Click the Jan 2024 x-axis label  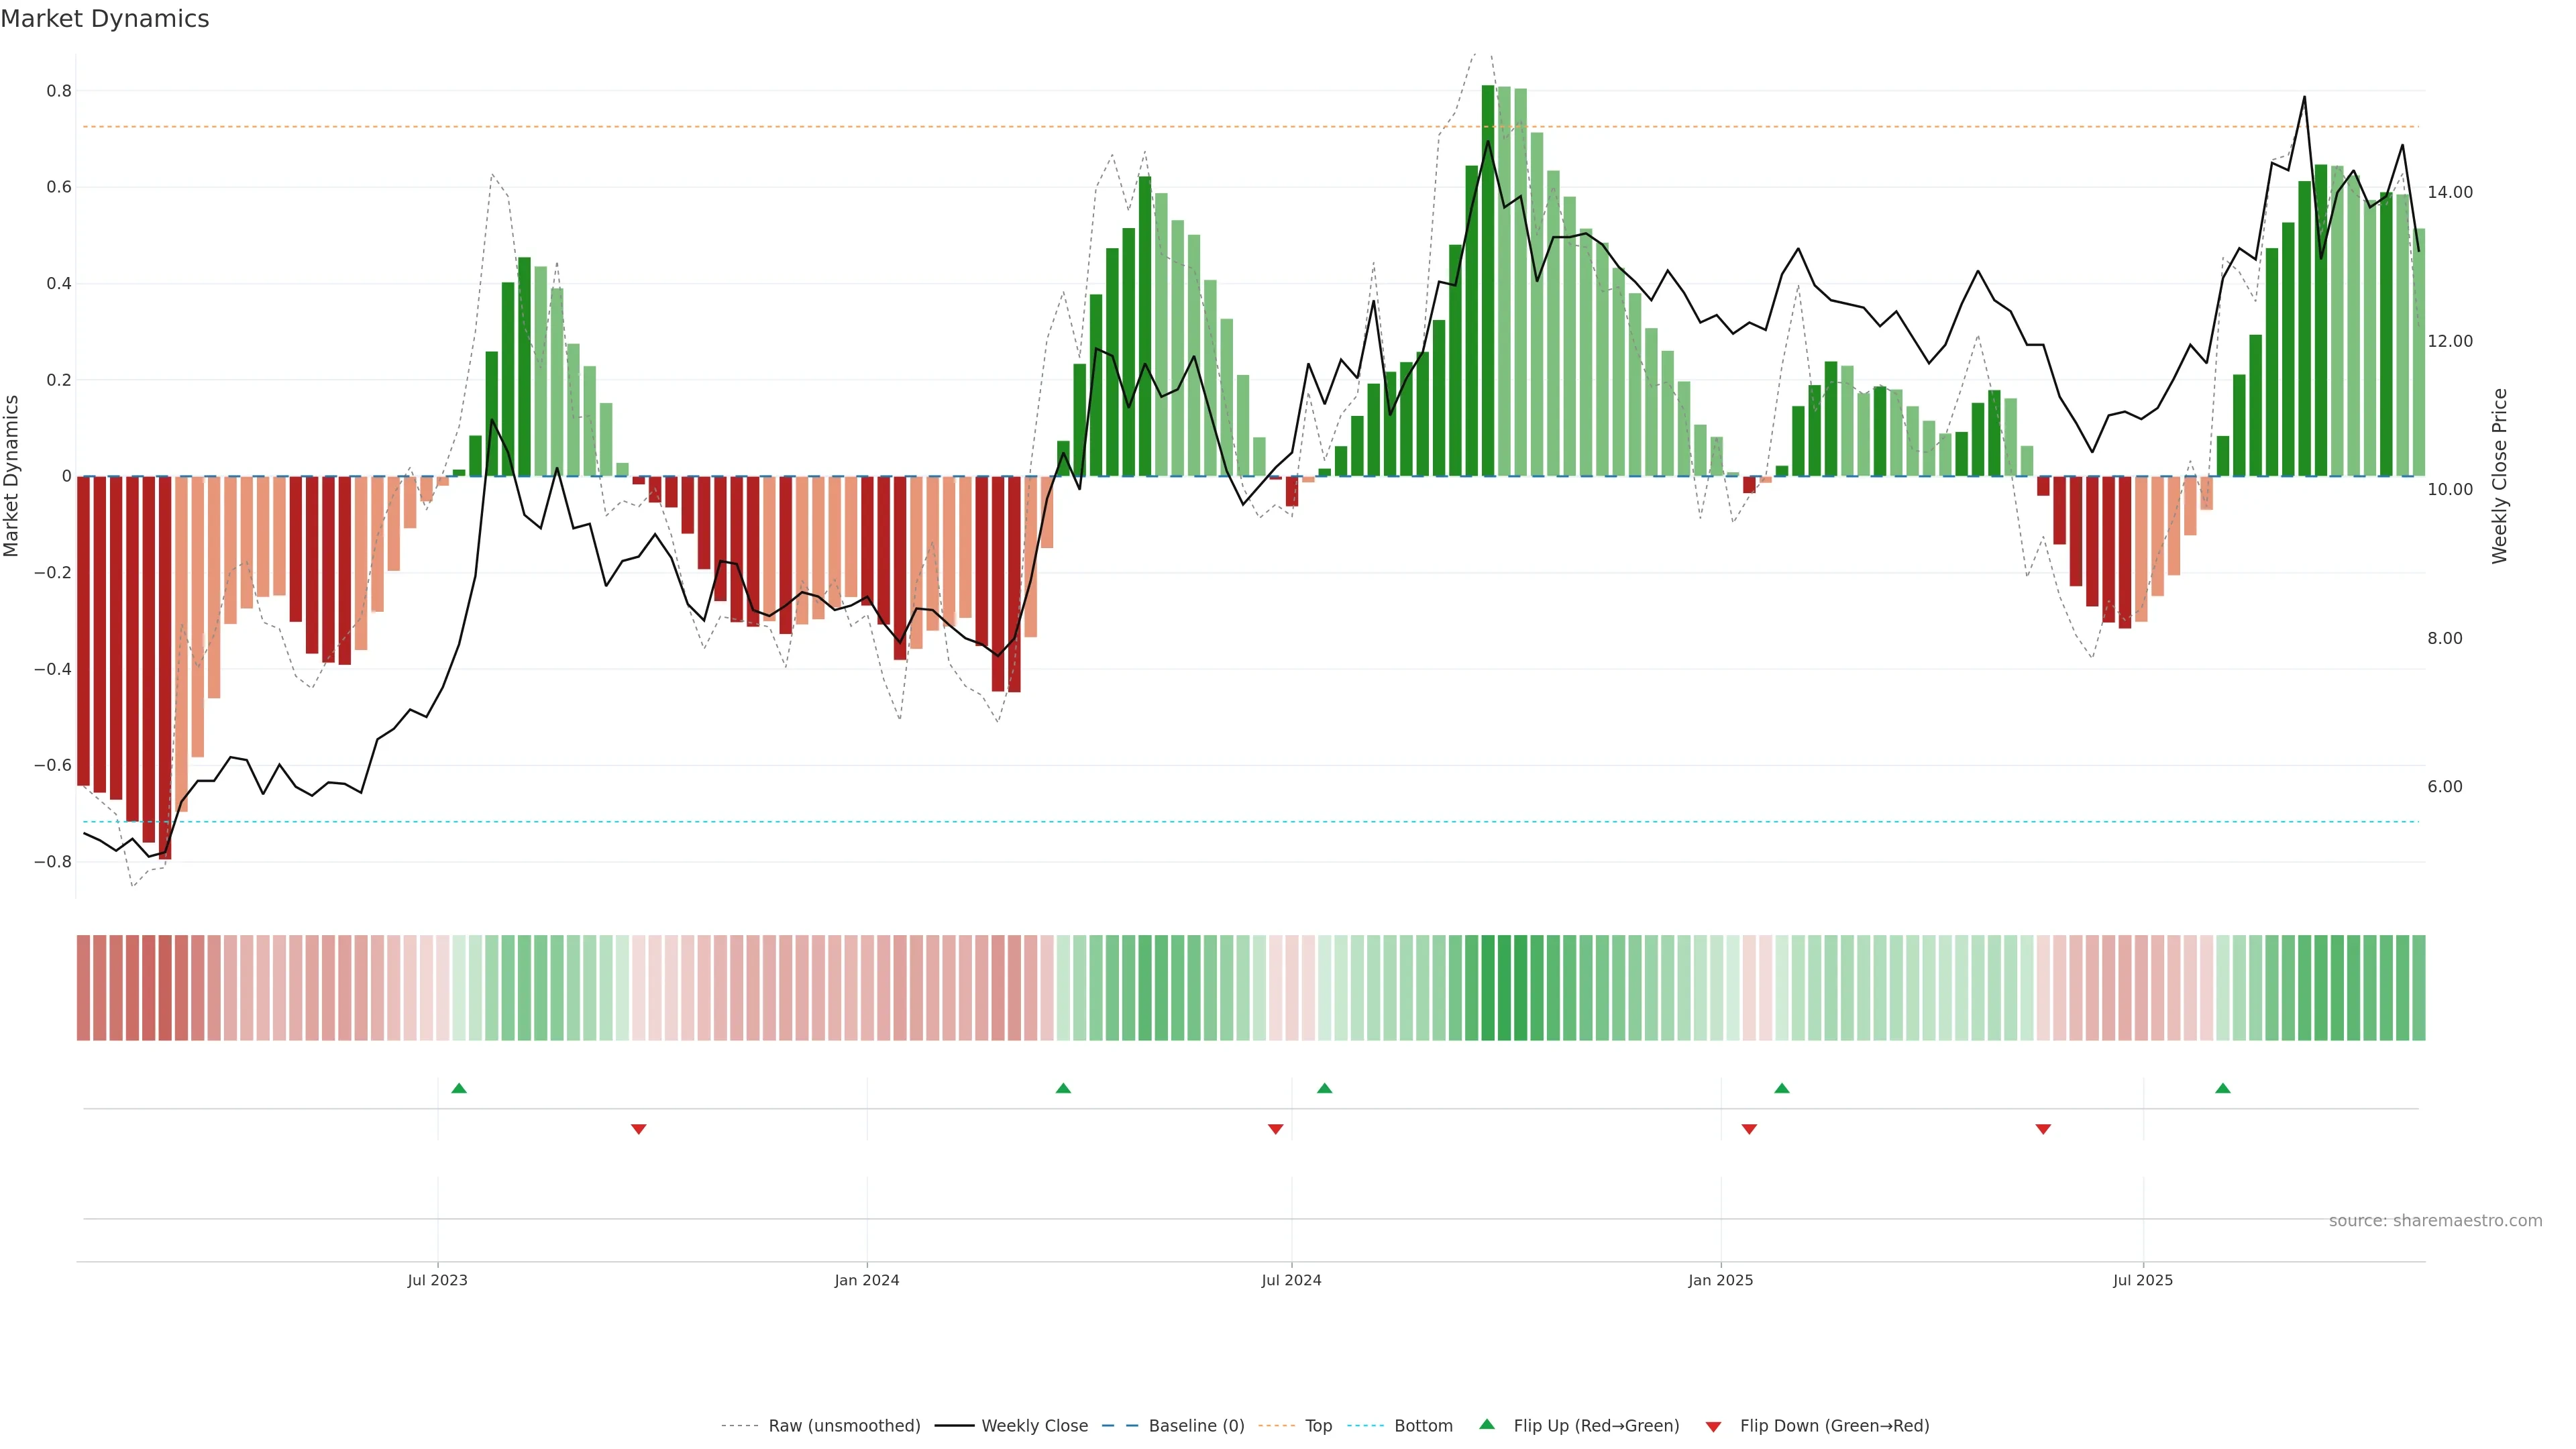point(866,1280)
